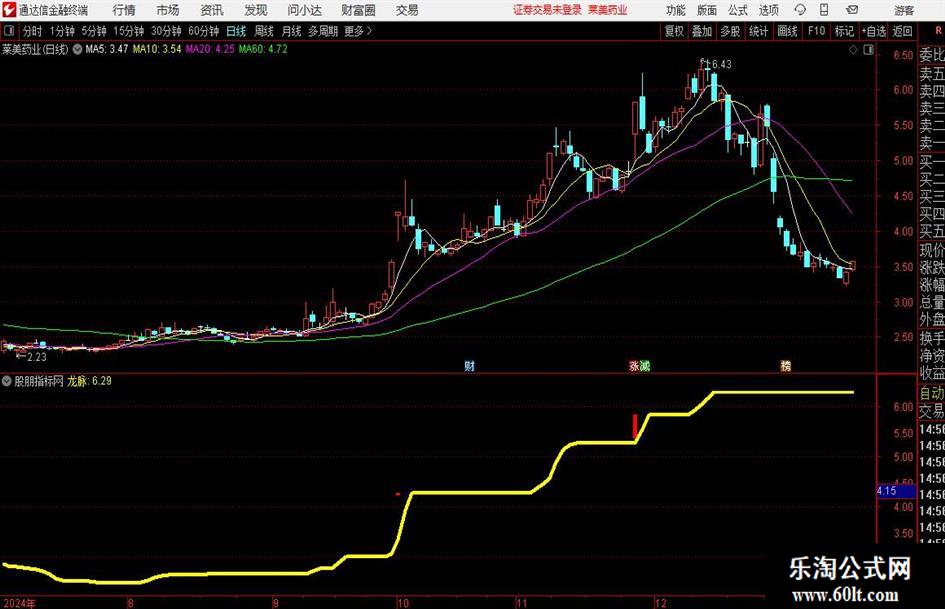The width and height of the screenshot is (945, 609).
Task: Switch to 15分钟 period
Action: tap(129, 31)
